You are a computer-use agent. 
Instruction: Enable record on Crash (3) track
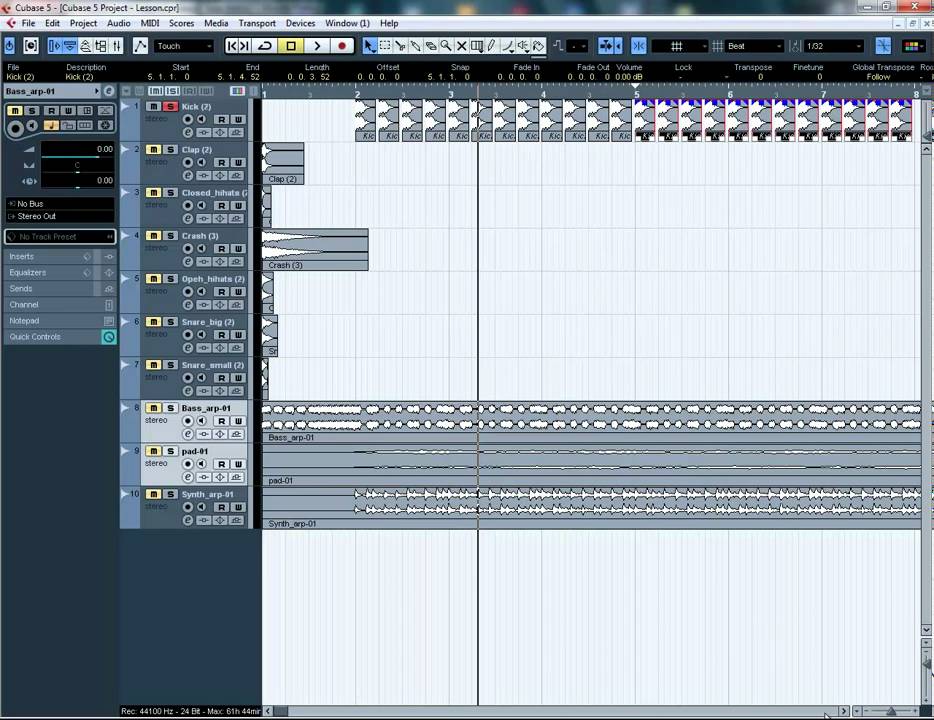tap(187, 248)
